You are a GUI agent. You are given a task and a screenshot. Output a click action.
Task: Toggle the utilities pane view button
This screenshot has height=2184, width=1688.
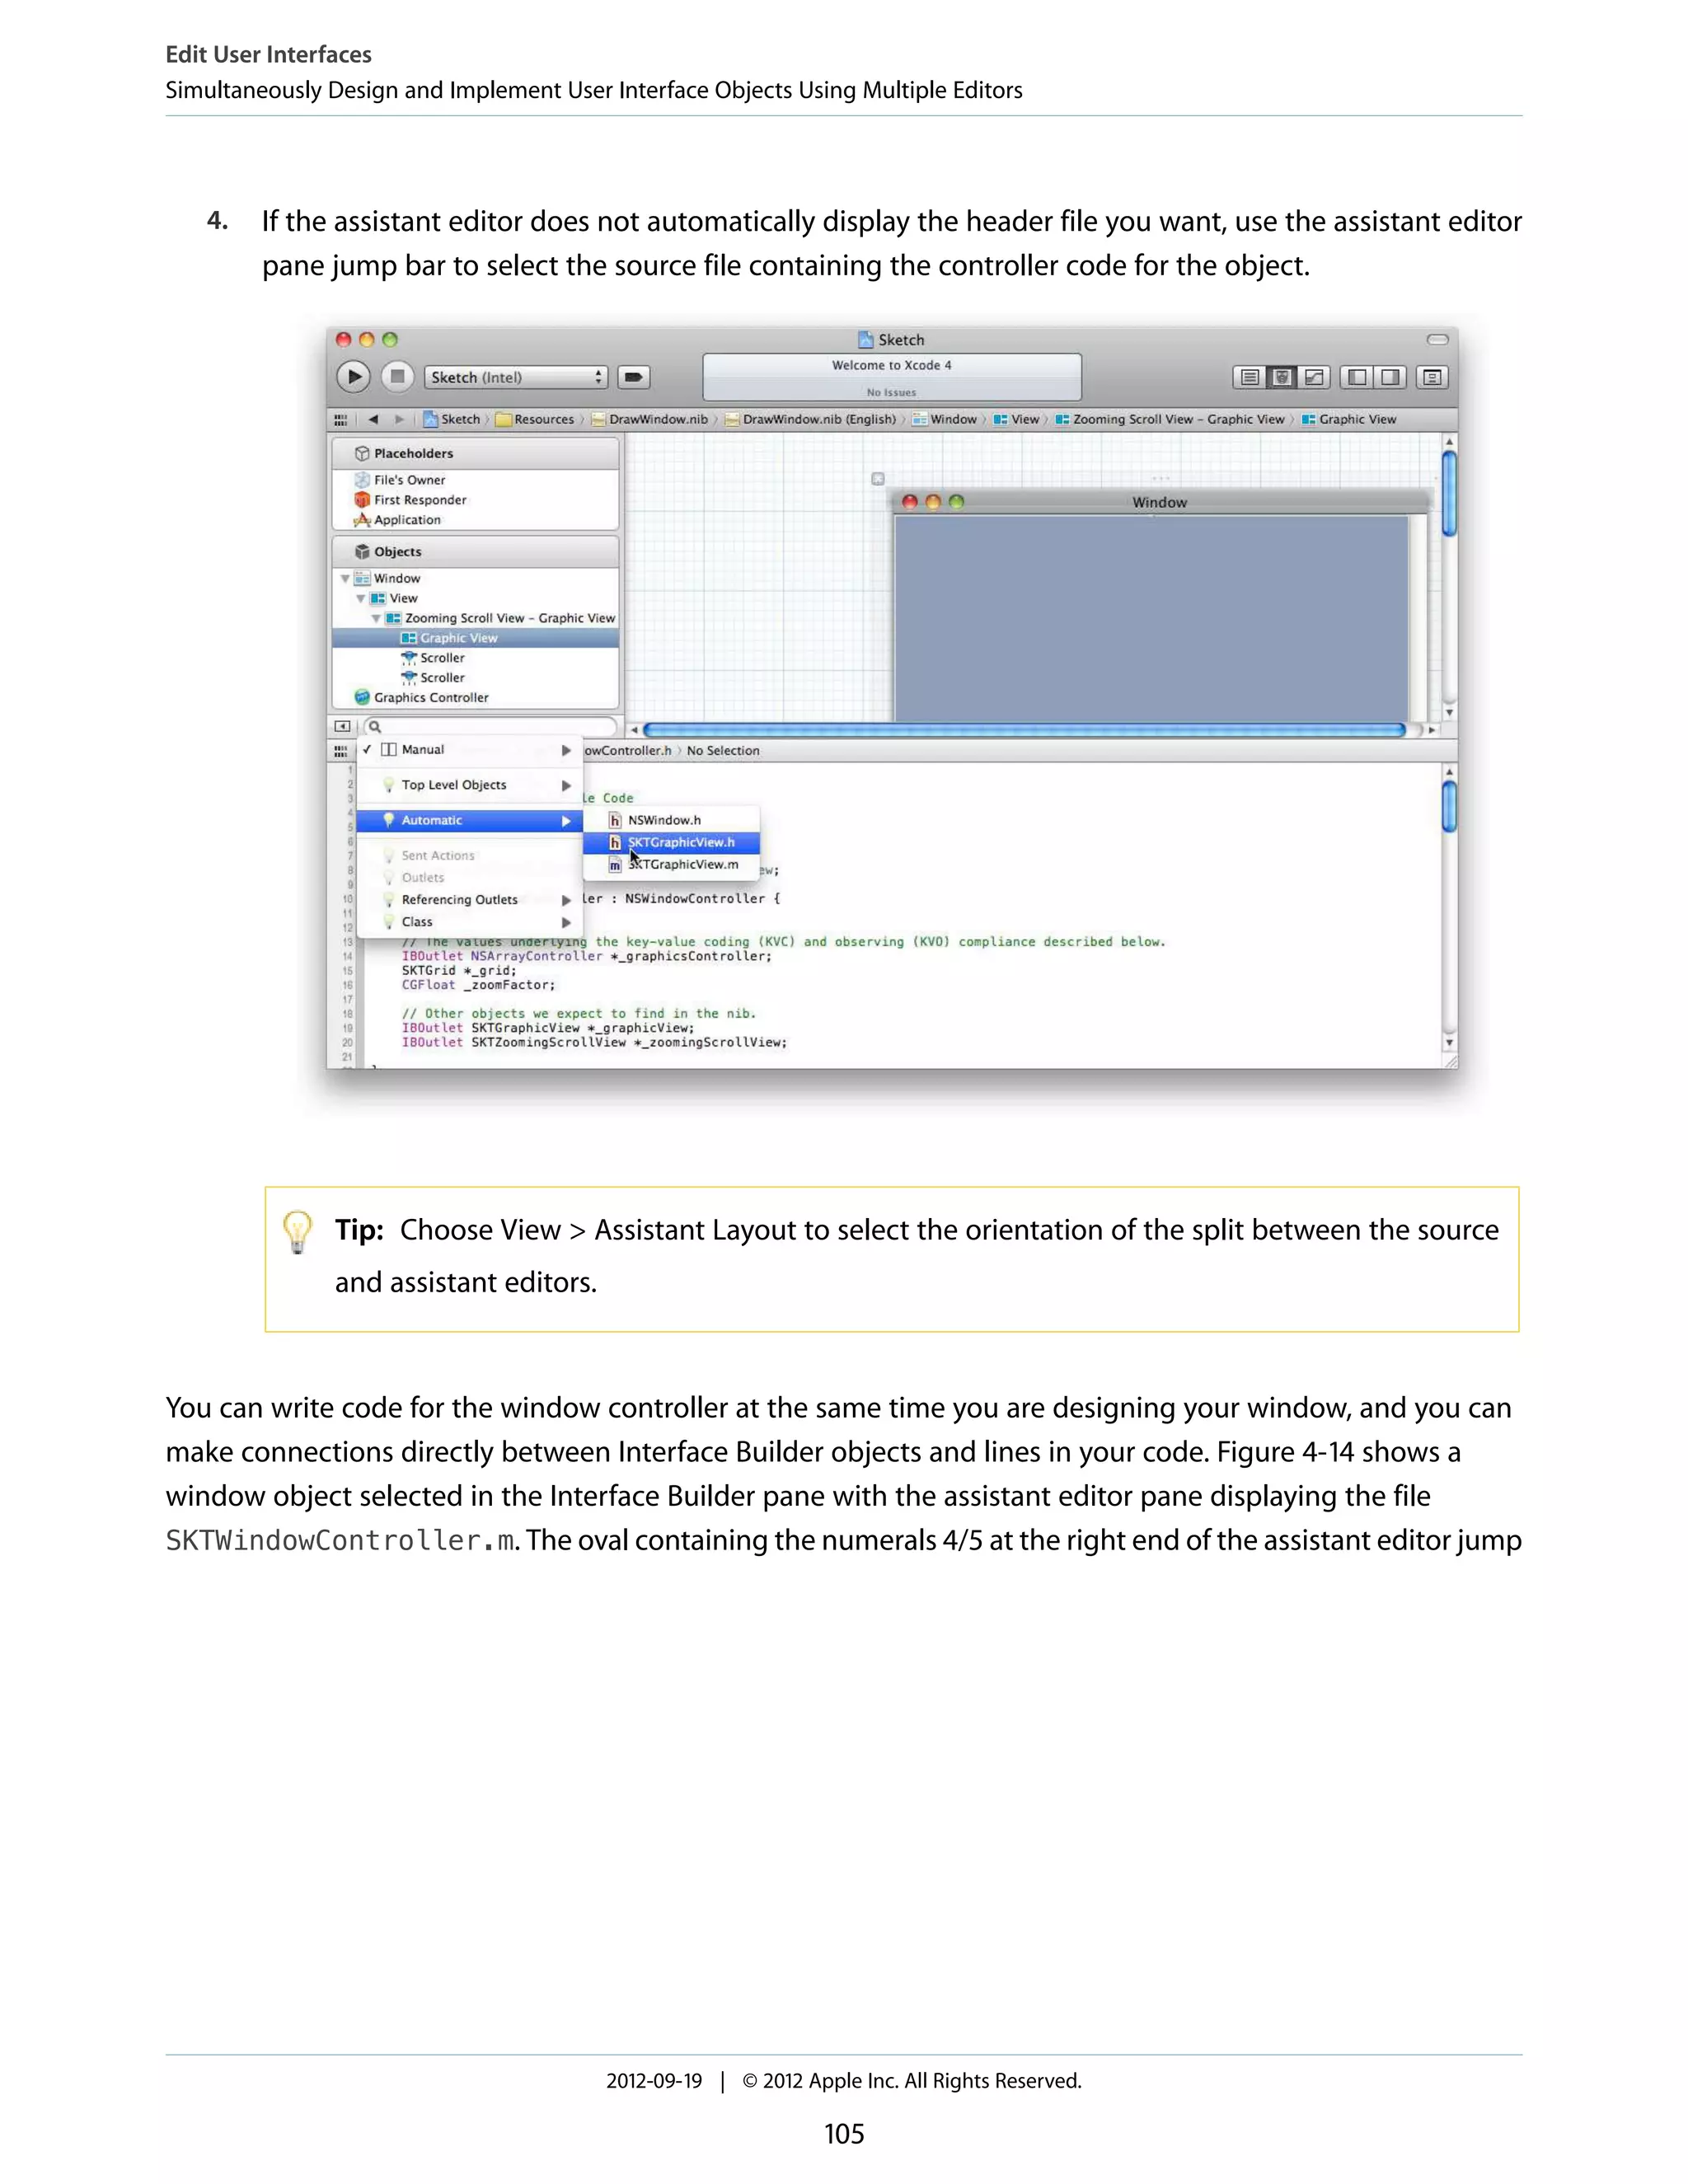(1390, 377)
